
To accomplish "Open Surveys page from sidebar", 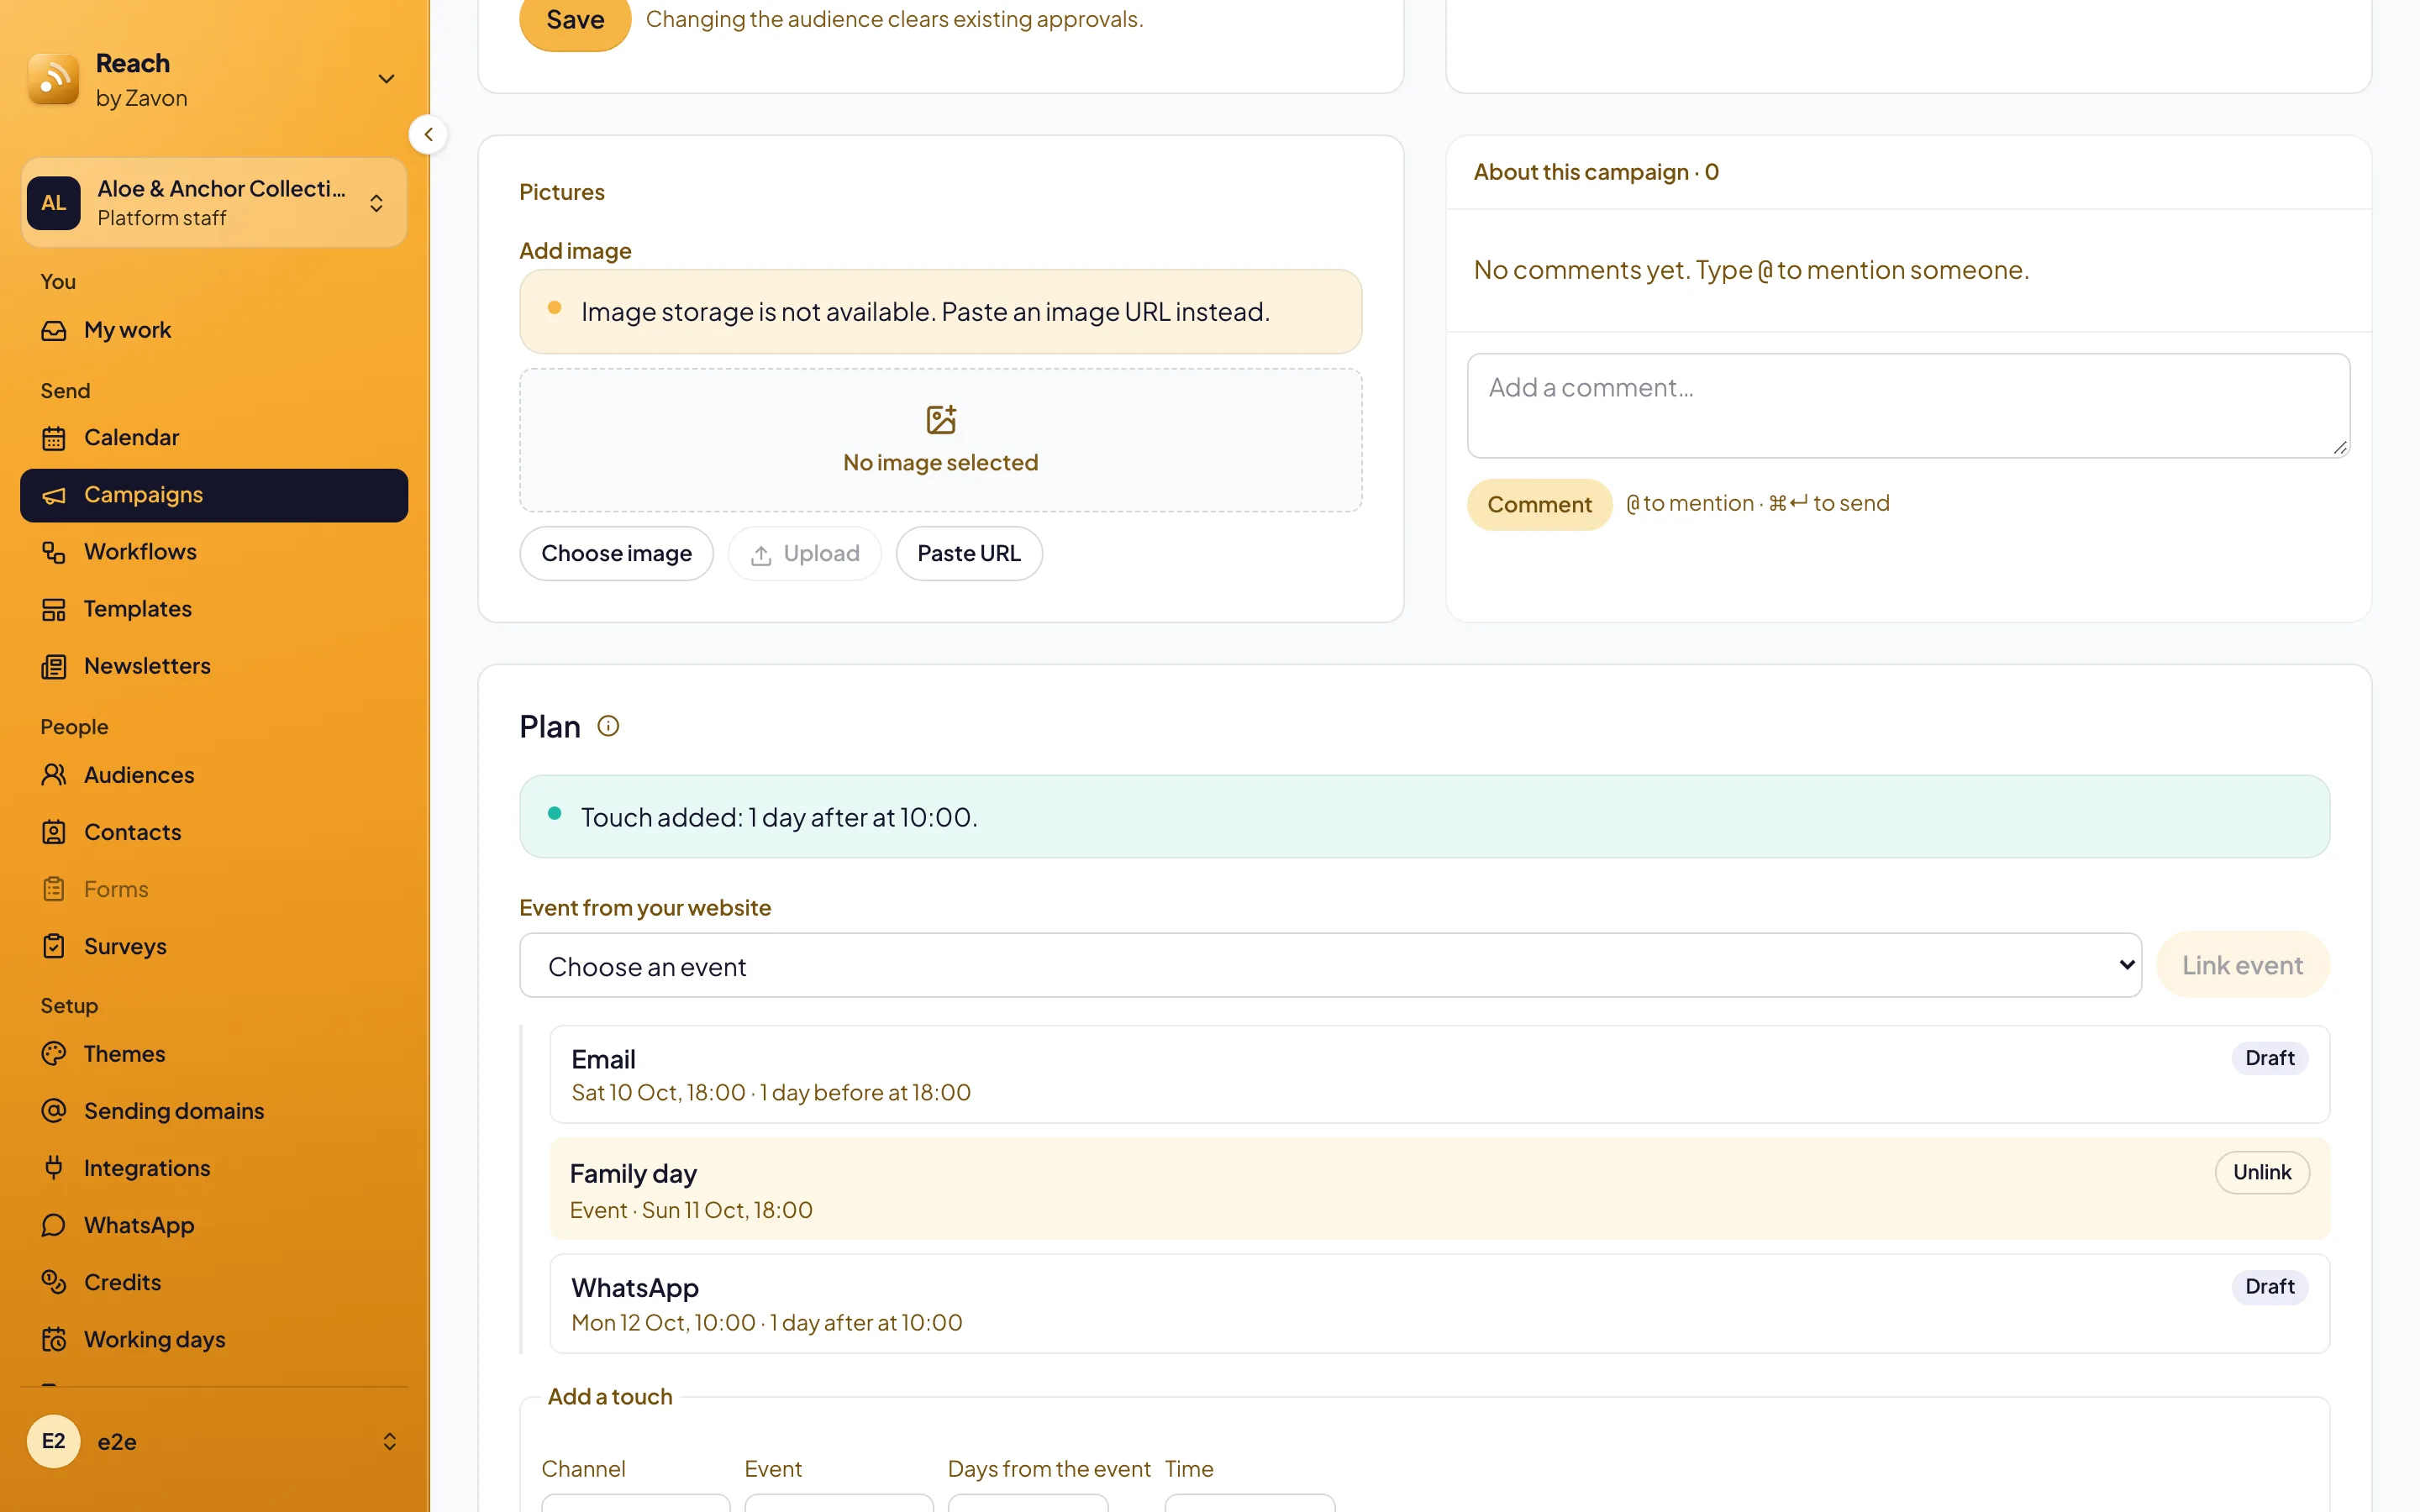I will pos(214,946).
